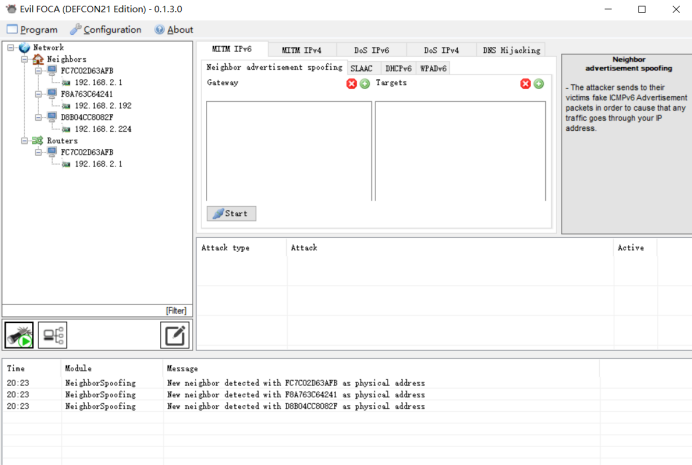The width and height of the screenshot is (692, 465).
Task: Click the network scan start icon
Action: [19, 335]
